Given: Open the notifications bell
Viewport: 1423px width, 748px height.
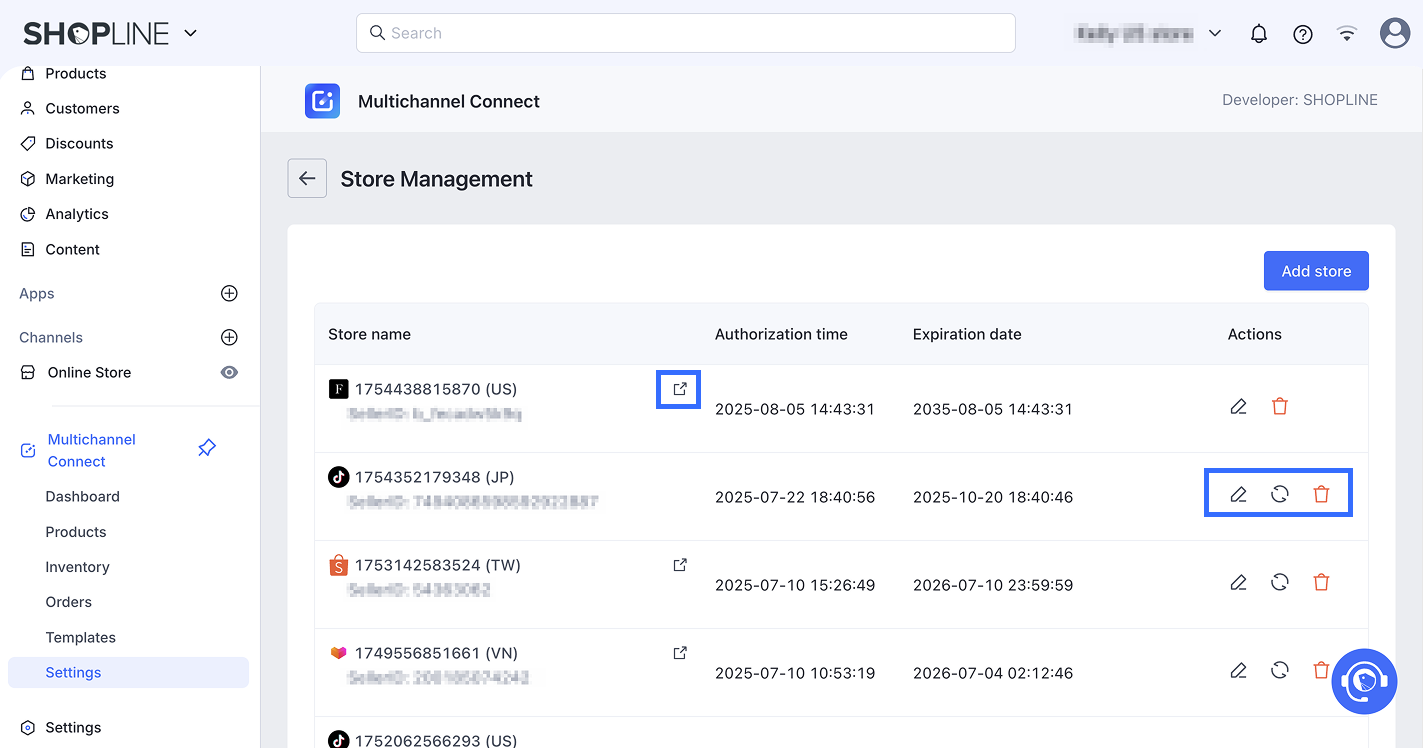Looking at the screenshot, I should pyautogui.click(x=1259, y=33).
